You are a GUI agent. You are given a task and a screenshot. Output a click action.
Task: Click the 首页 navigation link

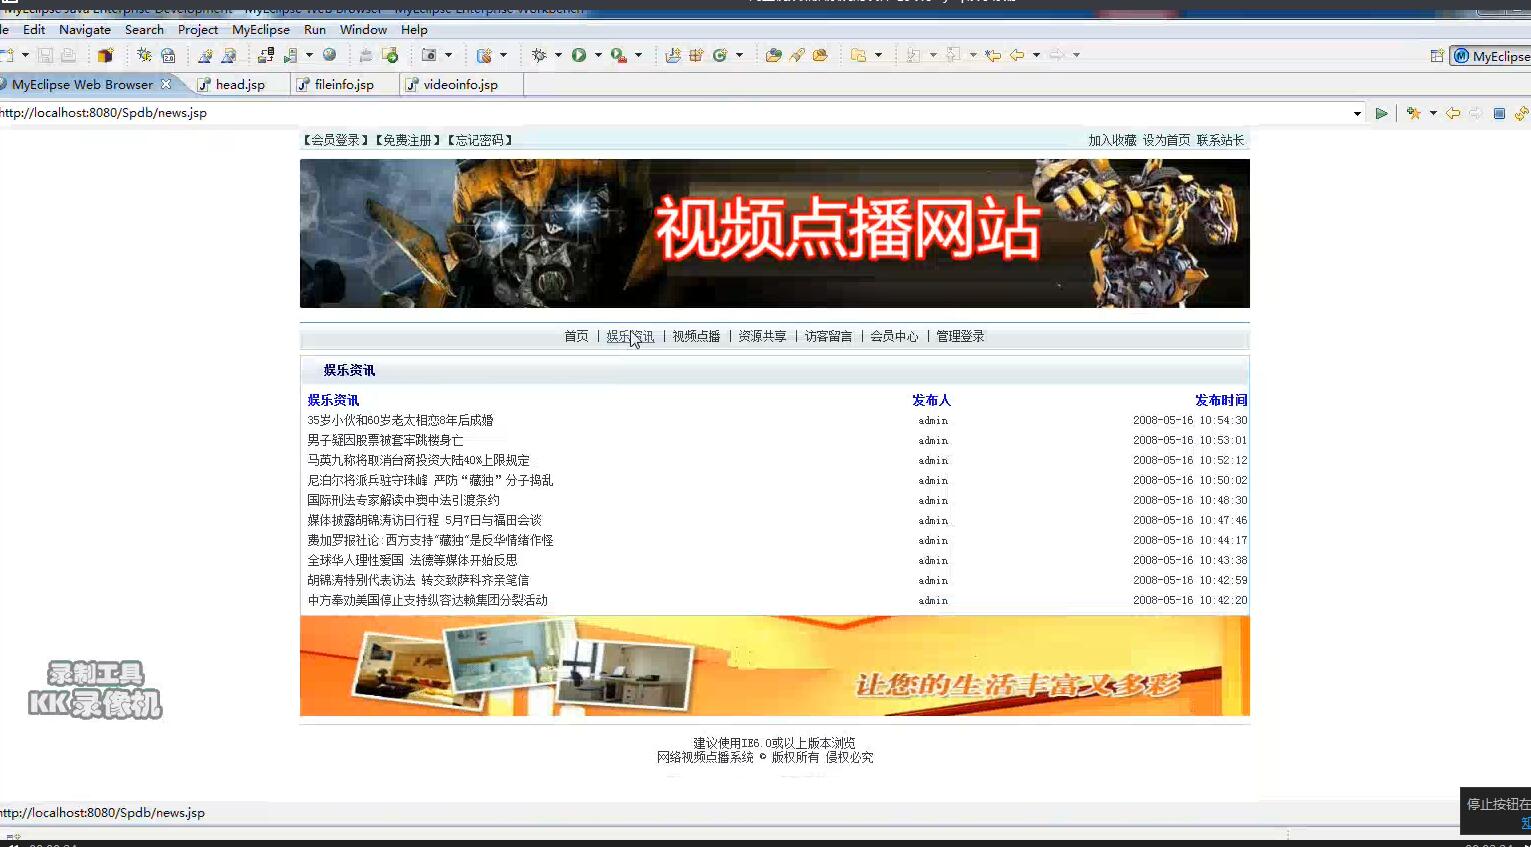pos(576,337)
